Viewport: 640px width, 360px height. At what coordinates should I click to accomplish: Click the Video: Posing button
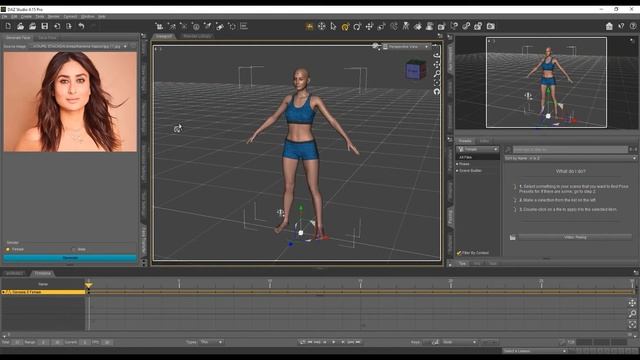point(575,237)
